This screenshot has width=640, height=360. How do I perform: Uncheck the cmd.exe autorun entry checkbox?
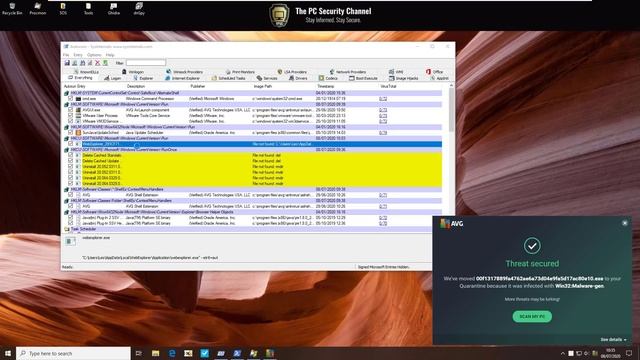[71, 99]
